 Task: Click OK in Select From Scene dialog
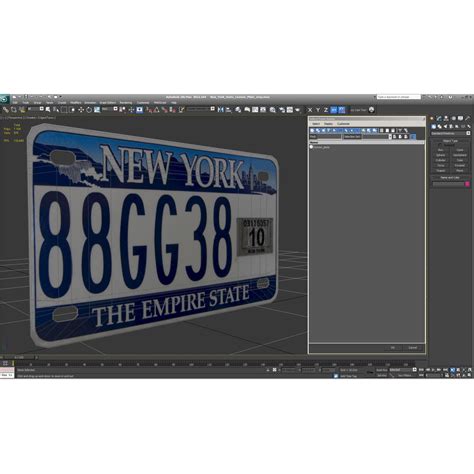tap(393, 348)
